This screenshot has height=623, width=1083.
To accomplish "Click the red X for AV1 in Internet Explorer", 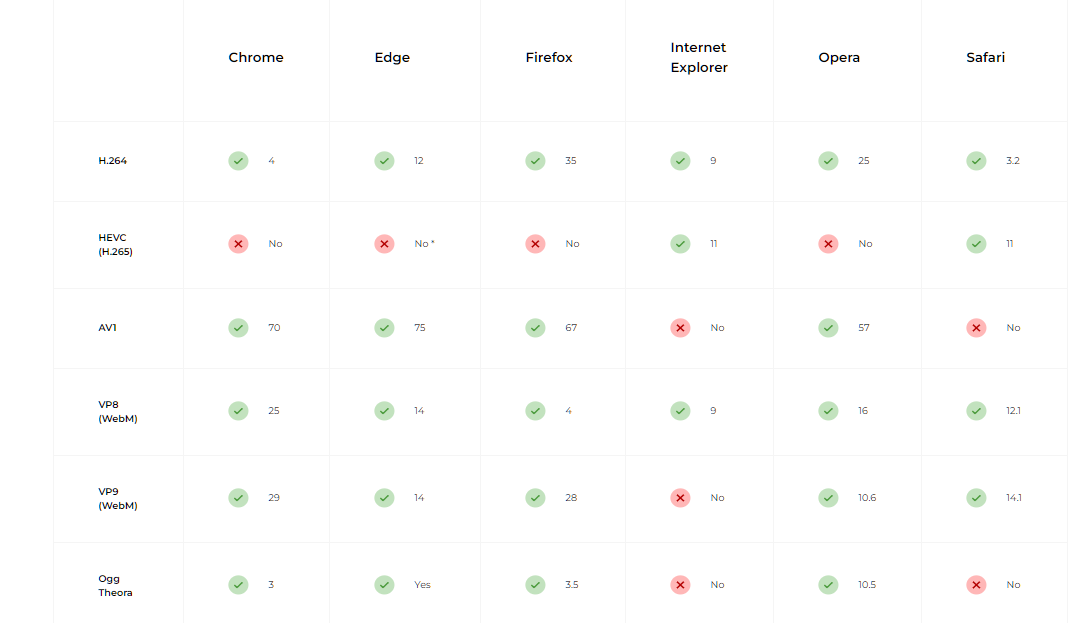I will (x=680, y=328).
